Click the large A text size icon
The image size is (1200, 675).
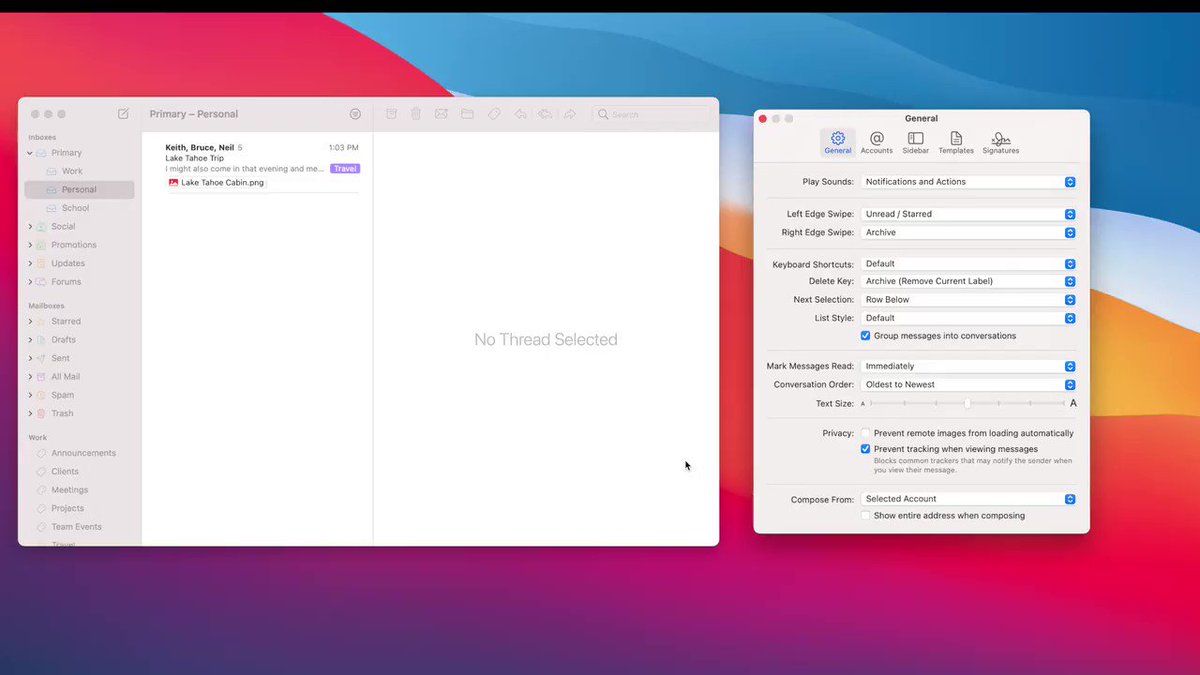click(1074, 403)
